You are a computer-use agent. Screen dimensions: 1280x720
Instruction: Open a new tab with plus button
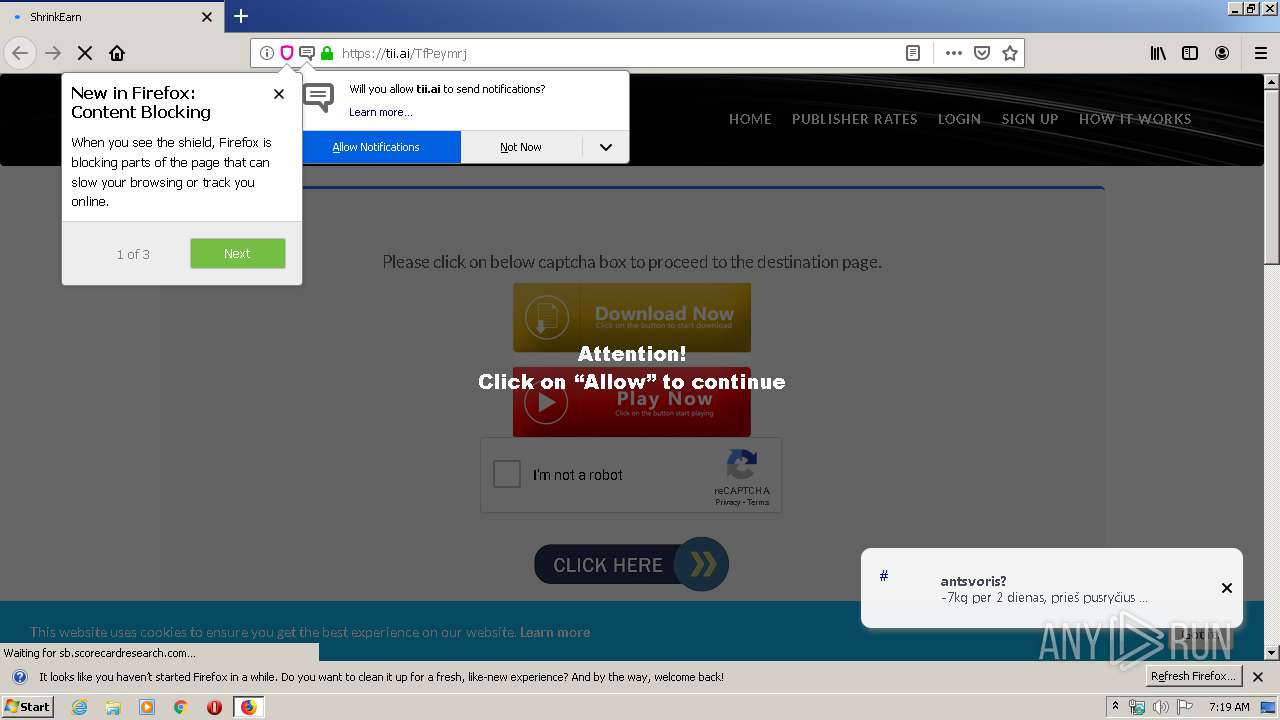click(x=241, y=16)
